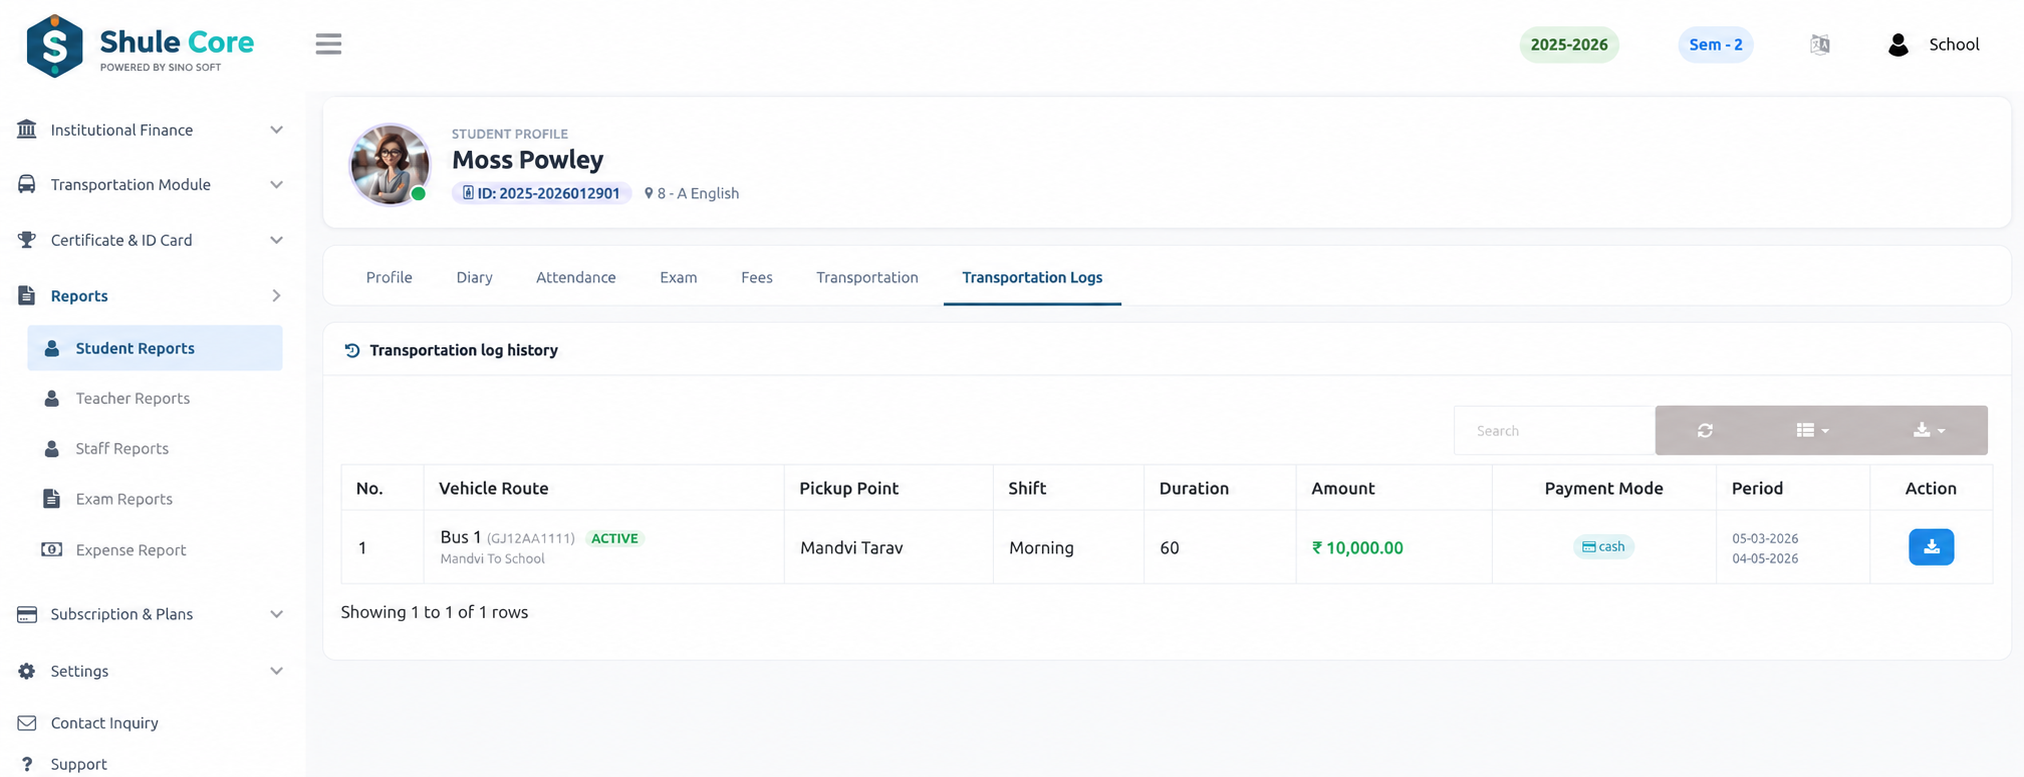Click the 2025-2026 academic year badge
Screen dimensions: 2024x777
point(1569,44)
